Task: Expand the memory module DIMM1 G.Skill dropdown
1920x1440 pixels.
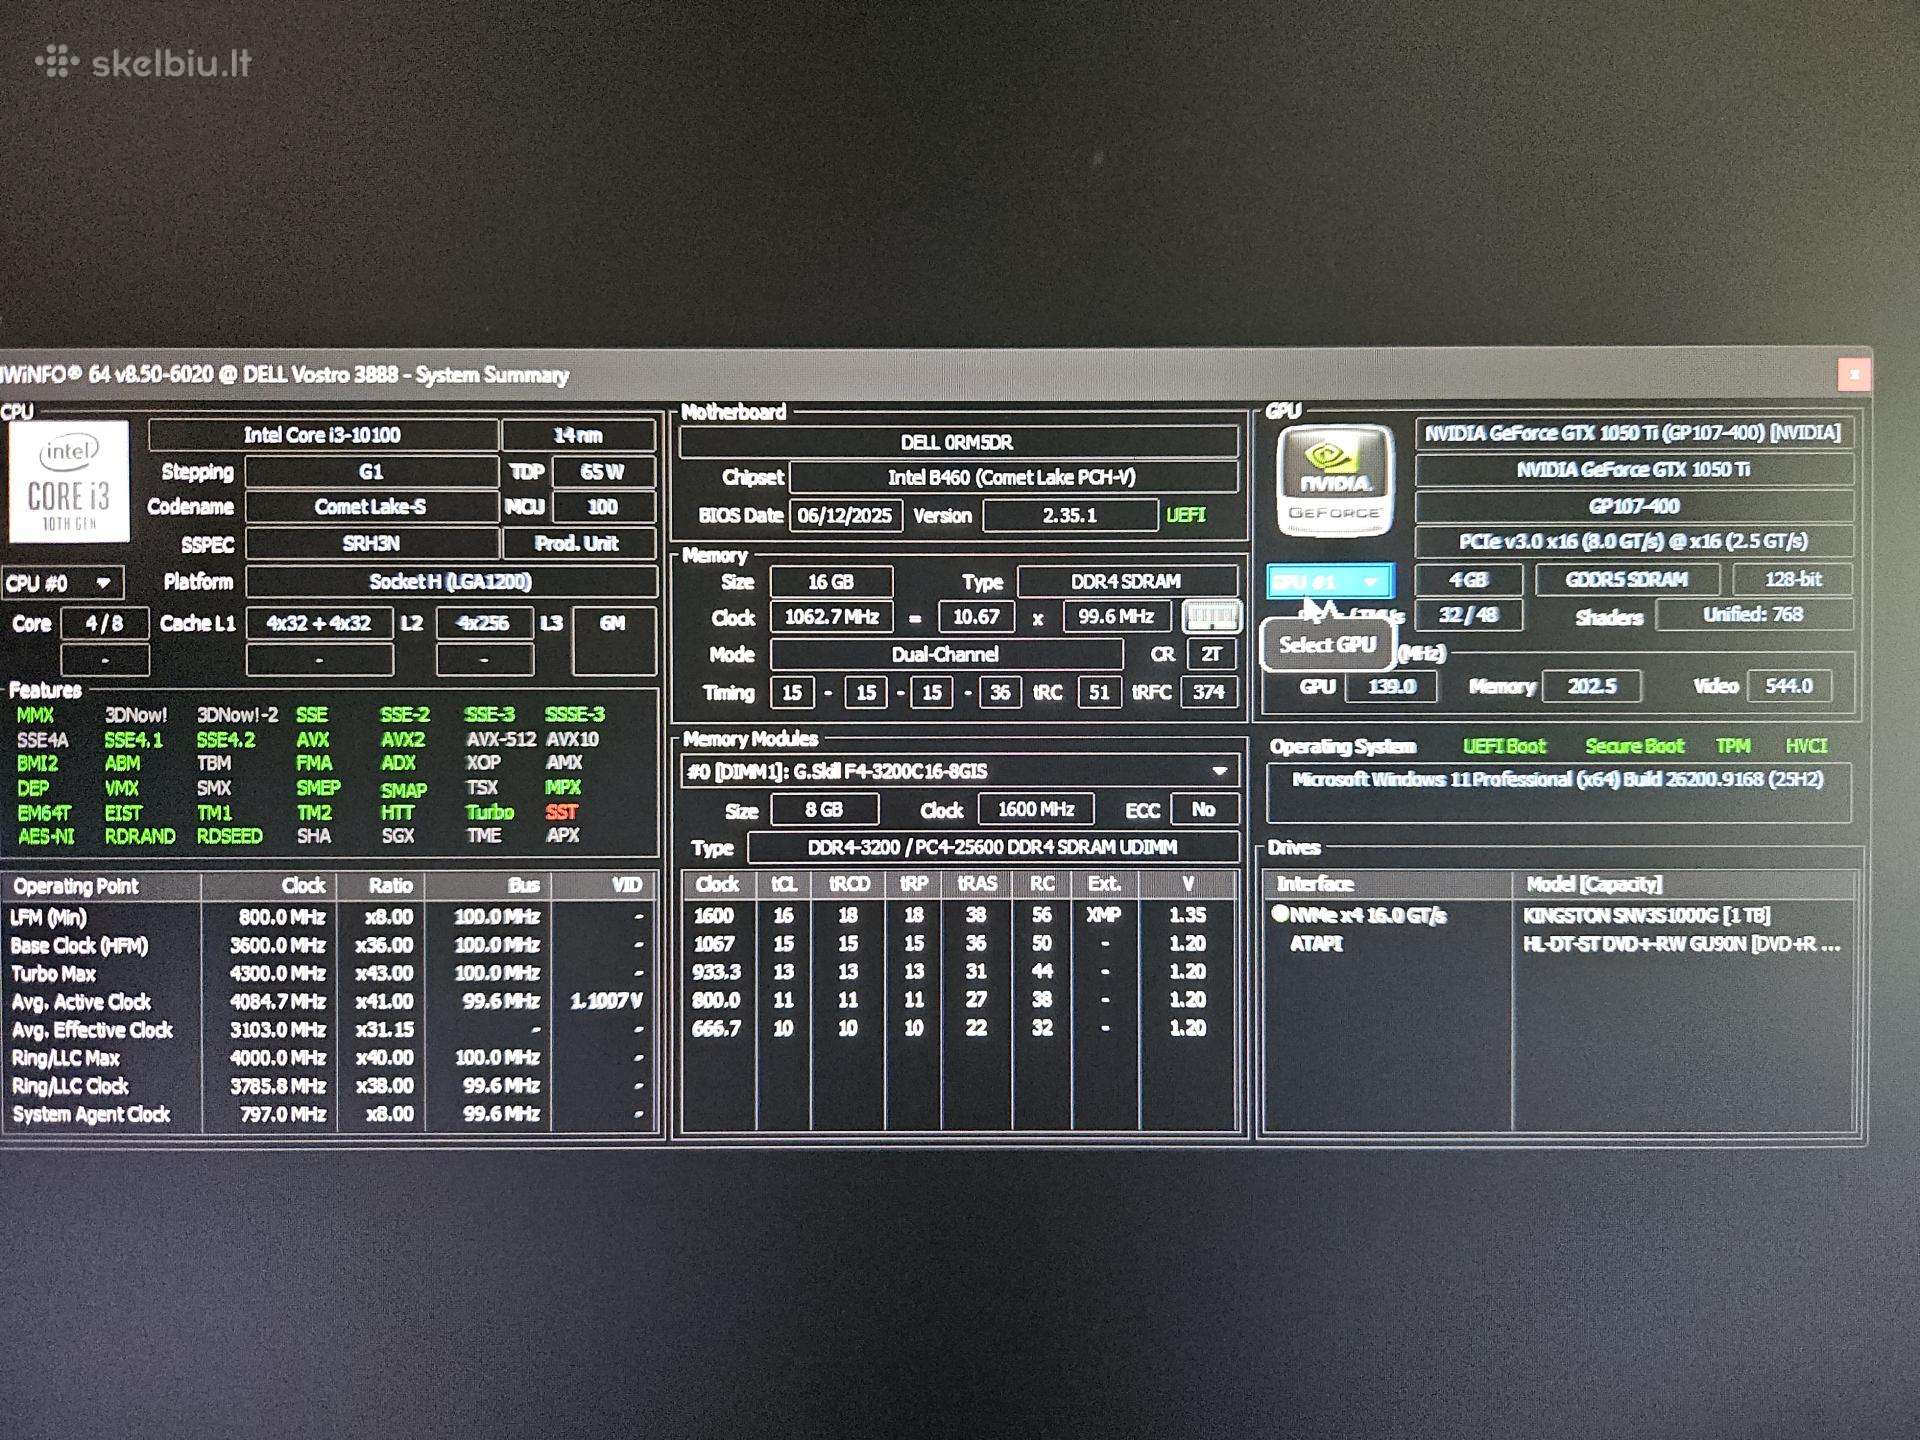Action: tap(959, 771)
